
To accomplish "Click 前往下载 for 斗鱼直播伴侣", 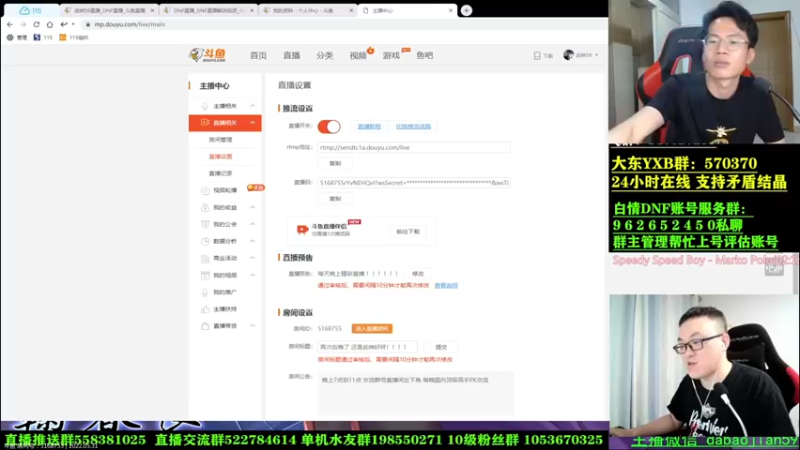I will 408,231.
